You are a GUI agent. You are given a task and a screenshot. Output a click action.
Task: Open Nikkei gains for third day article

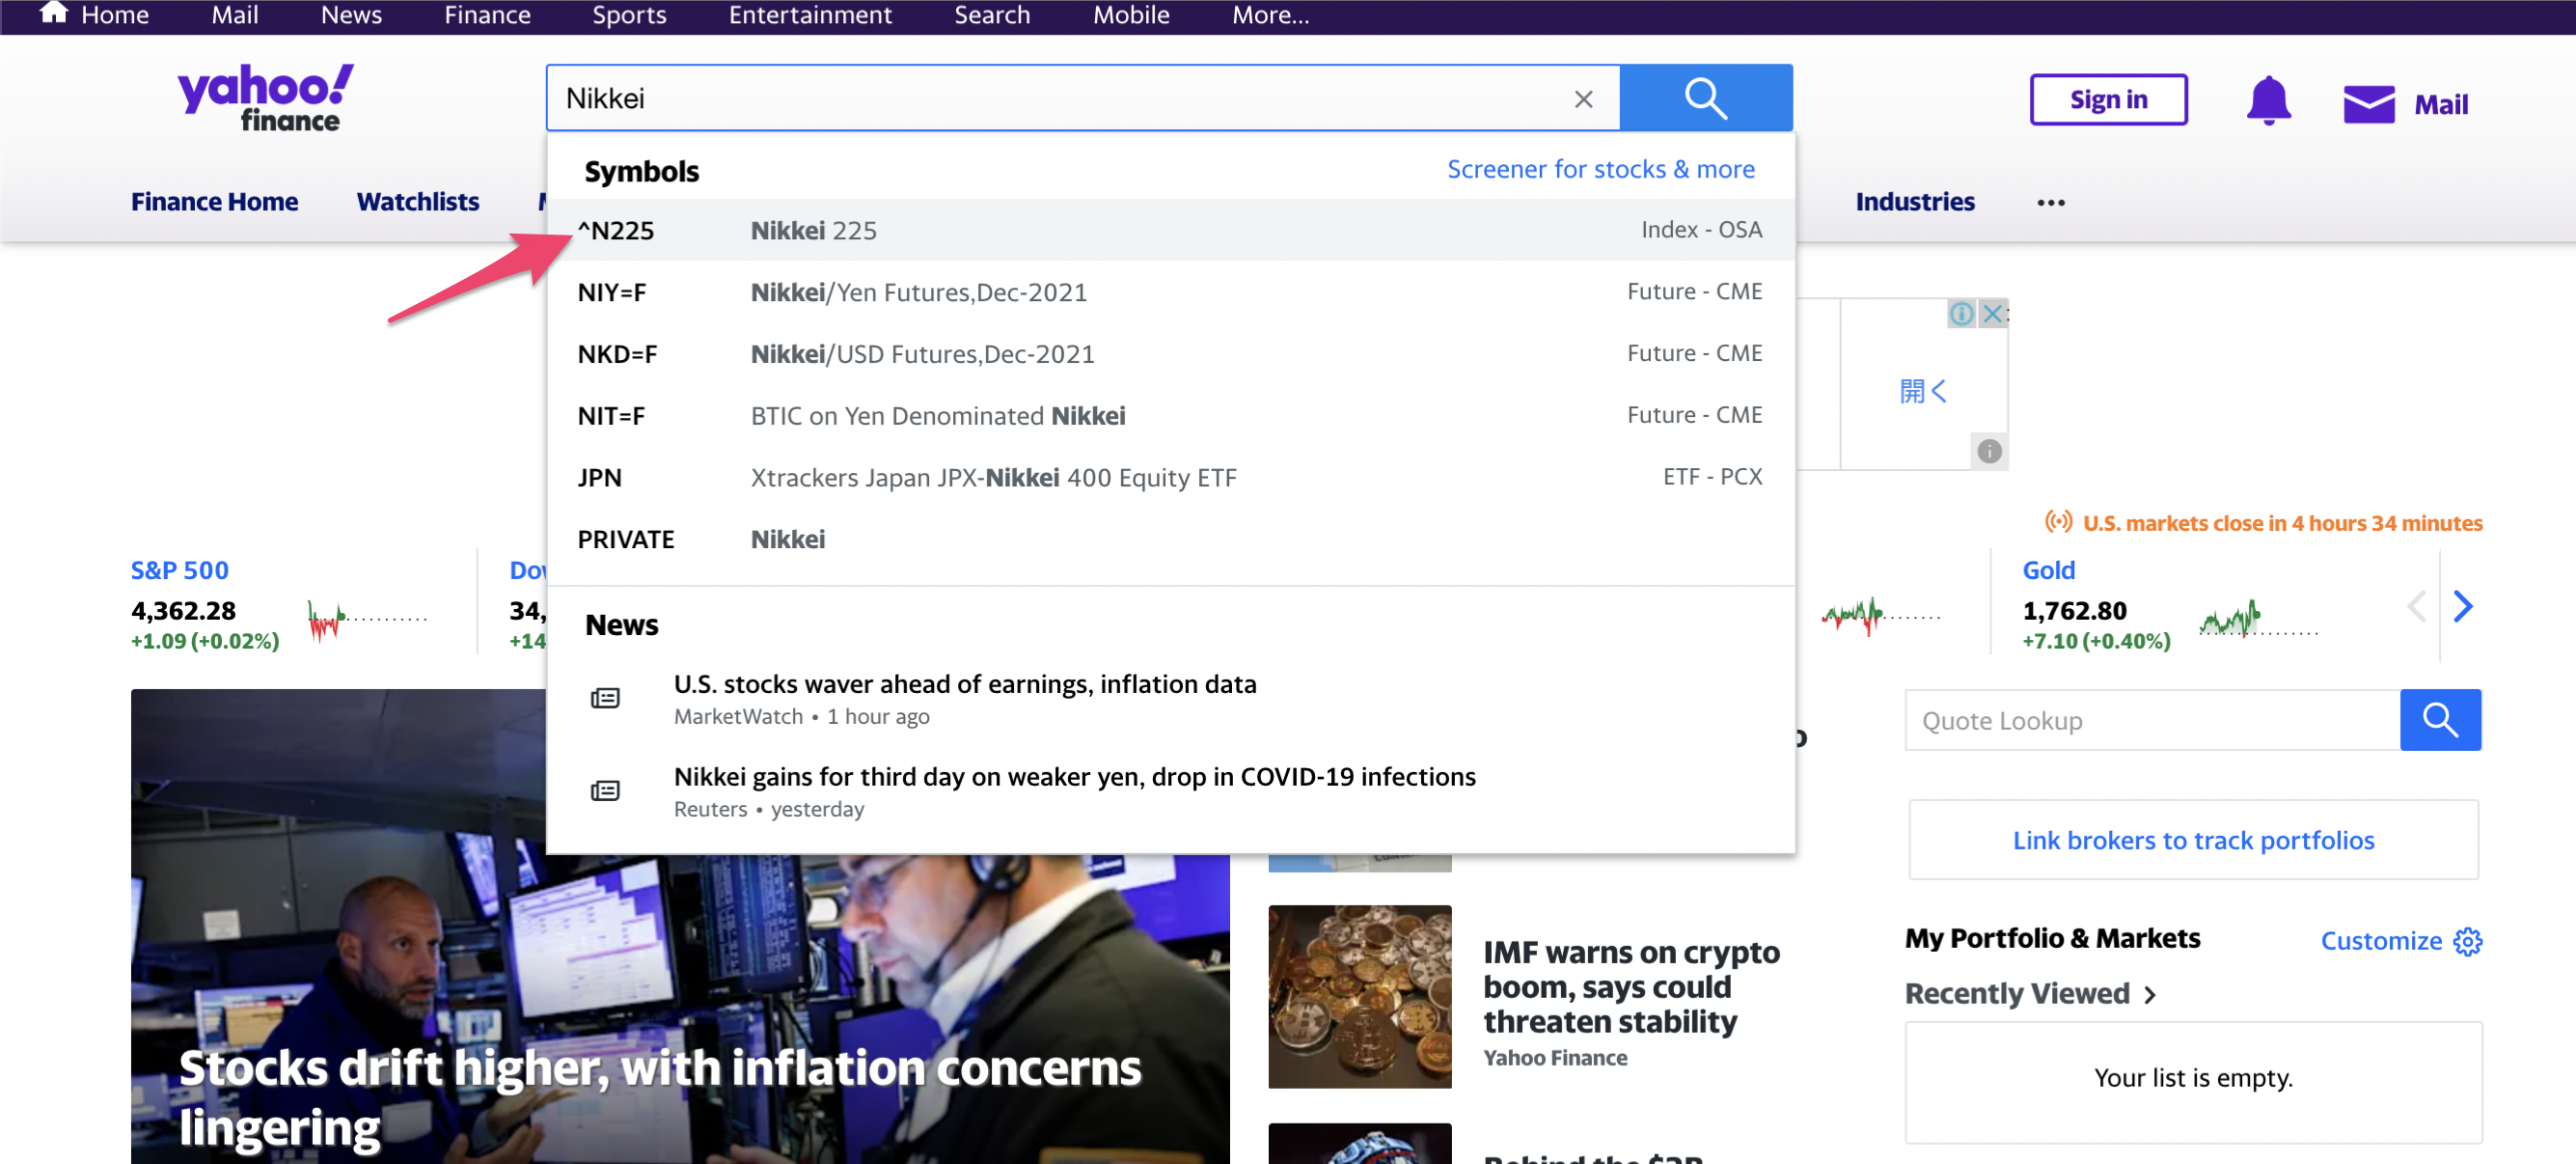[1074, 777]
